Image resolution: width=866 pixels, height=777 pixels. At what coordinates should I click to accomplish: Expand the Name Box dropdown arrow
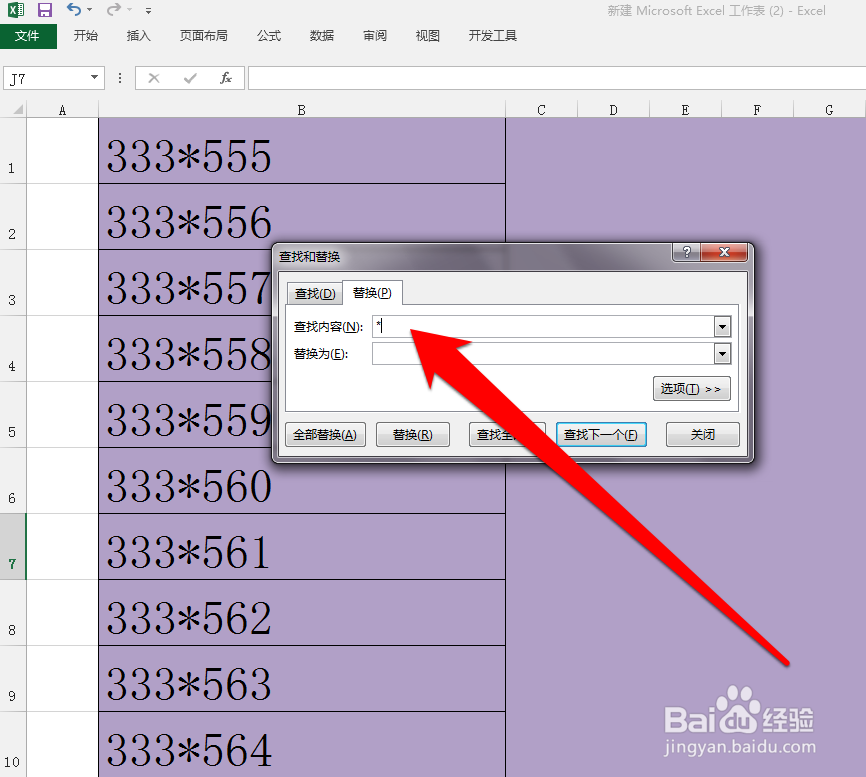click(94, 78)
